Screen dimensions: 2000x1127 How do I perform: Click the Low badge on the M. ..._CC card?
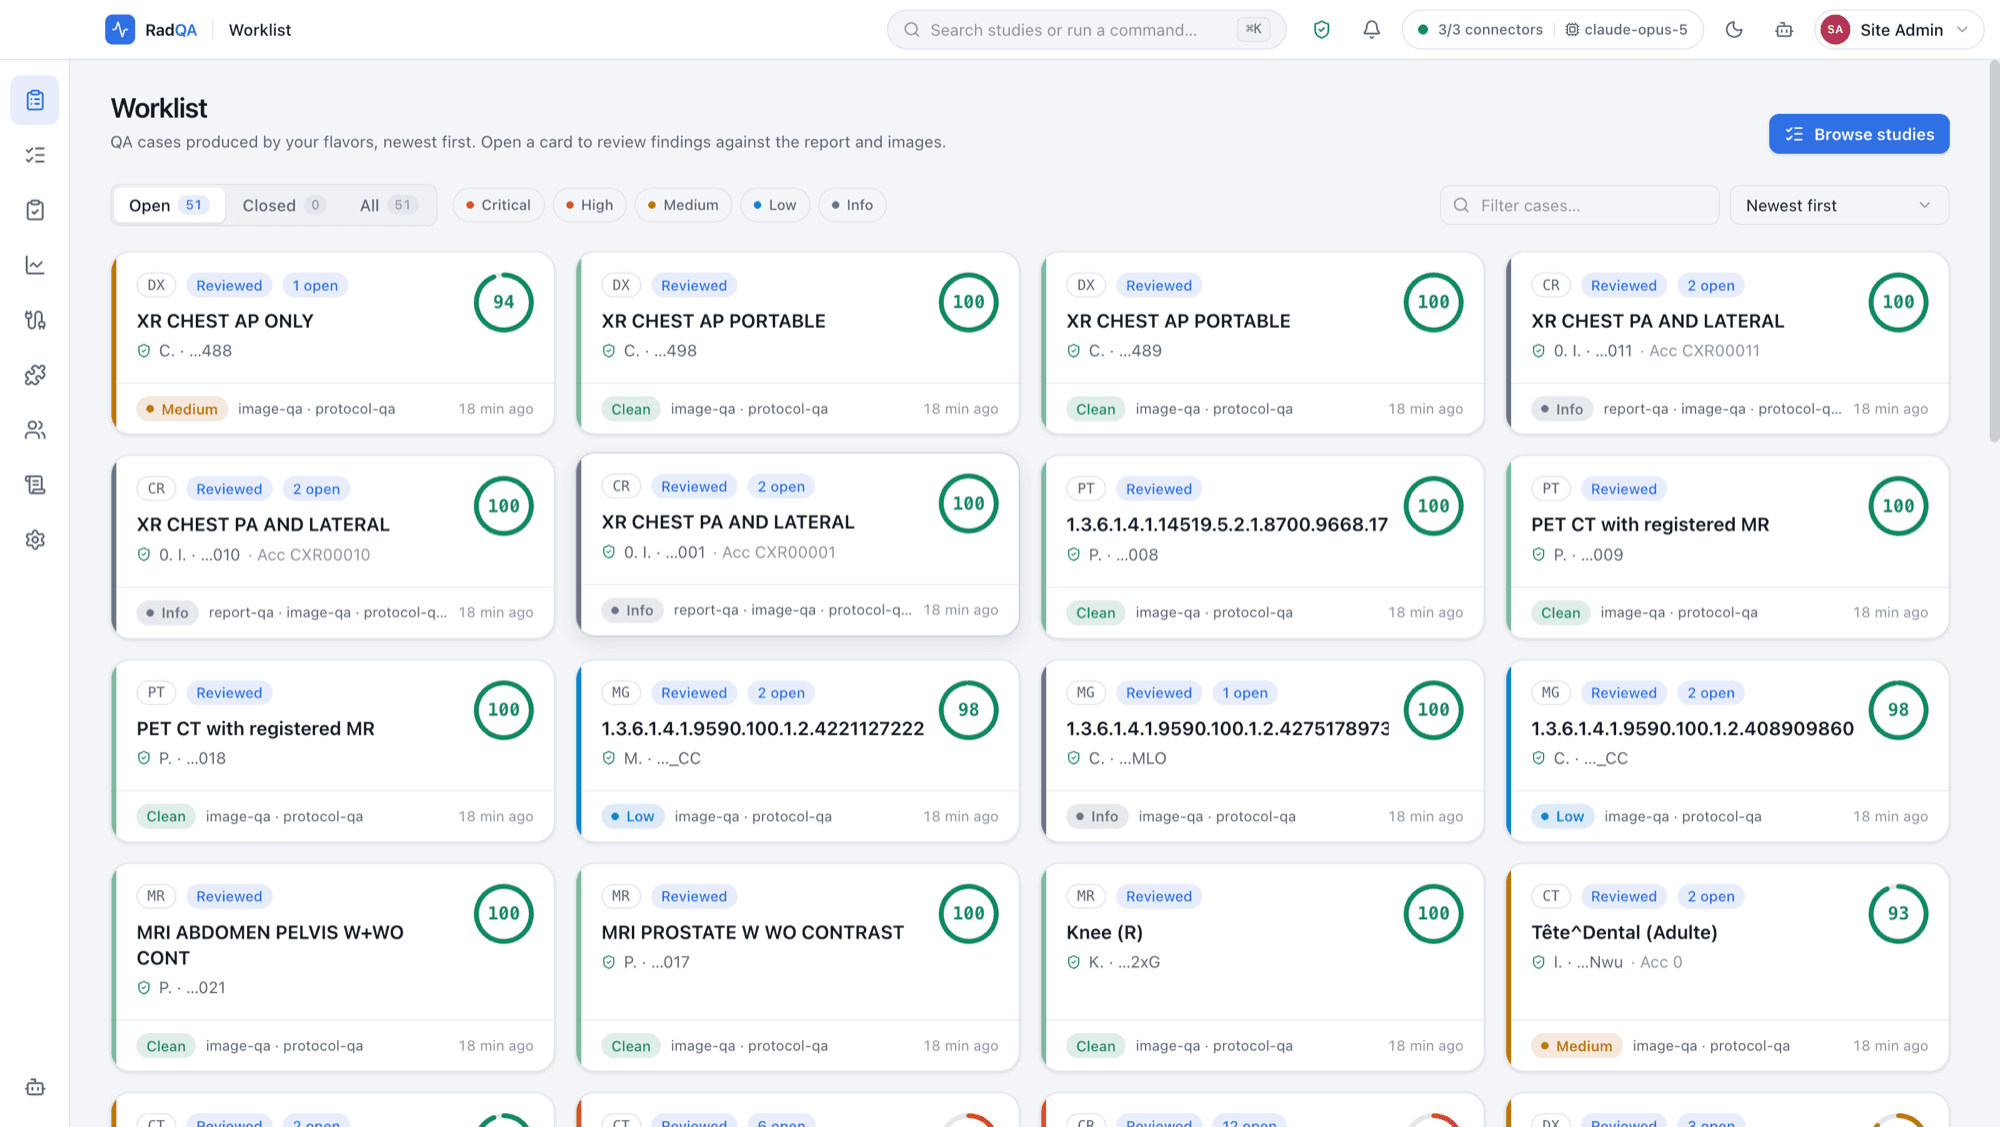coord(632,816)
